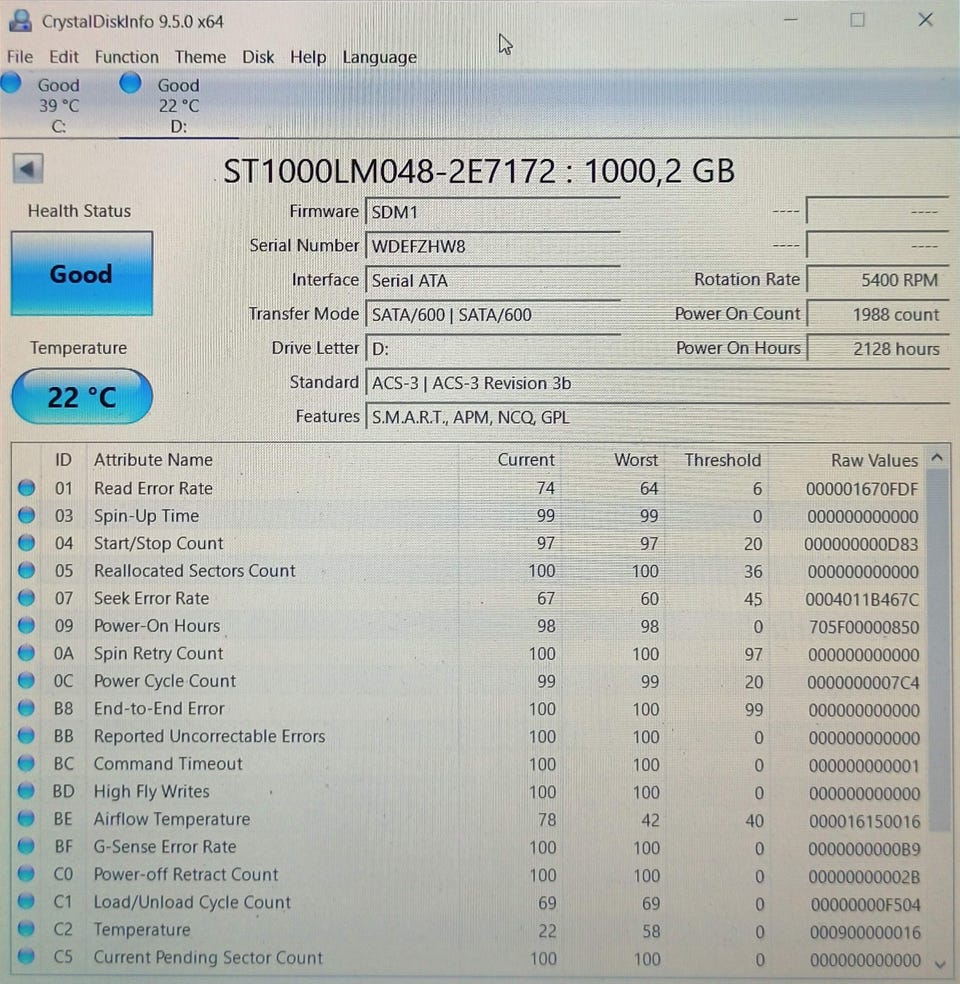Click the status icon of Seek Error Rate
The height and width of the screenshot is (984, 960).
point(26,598)
